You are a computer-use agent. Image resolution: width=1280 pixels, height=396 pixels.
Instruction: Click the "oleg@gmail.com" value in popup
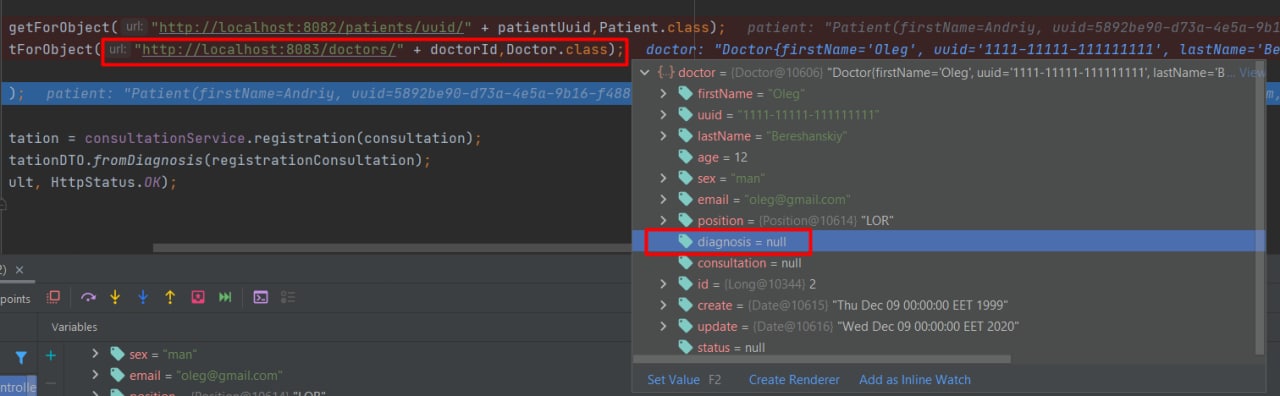[x=797, y=200]
